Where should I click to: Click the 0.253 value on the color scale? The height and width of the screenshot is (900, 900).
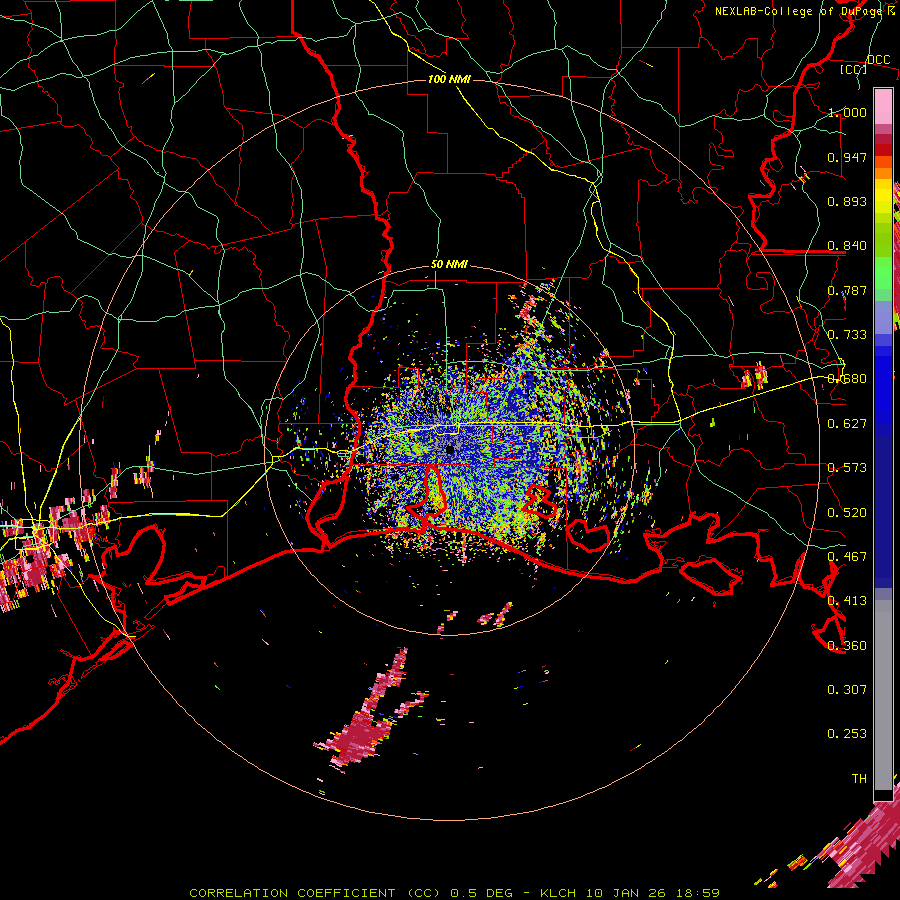tap(847, 734)
